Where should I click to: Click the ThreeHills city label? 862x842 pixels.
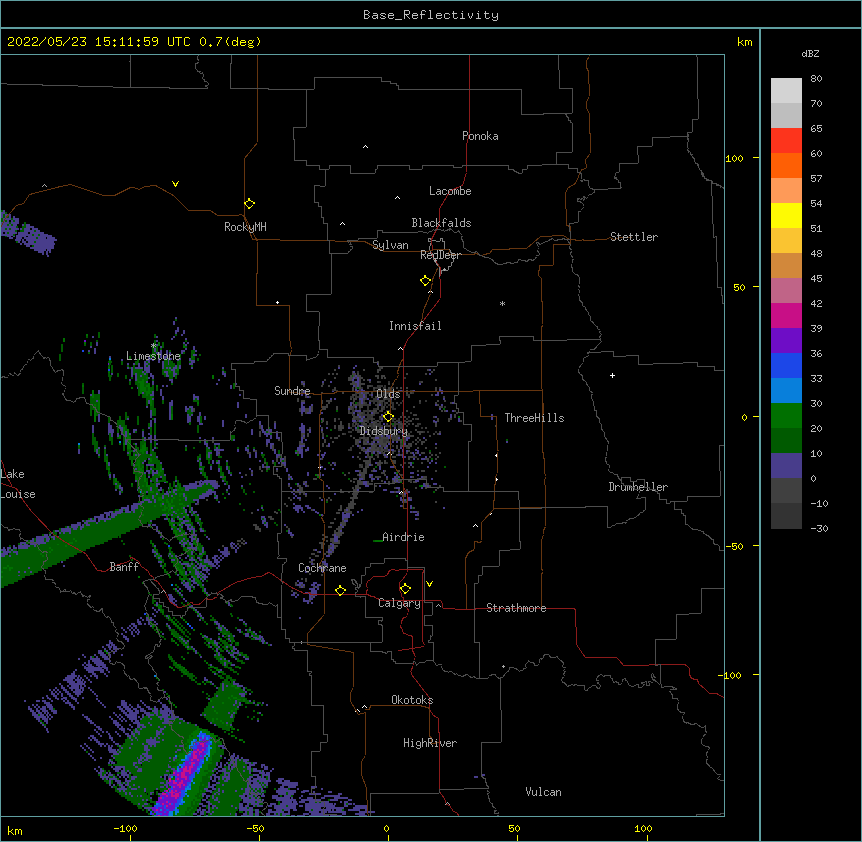pos(534,418)
